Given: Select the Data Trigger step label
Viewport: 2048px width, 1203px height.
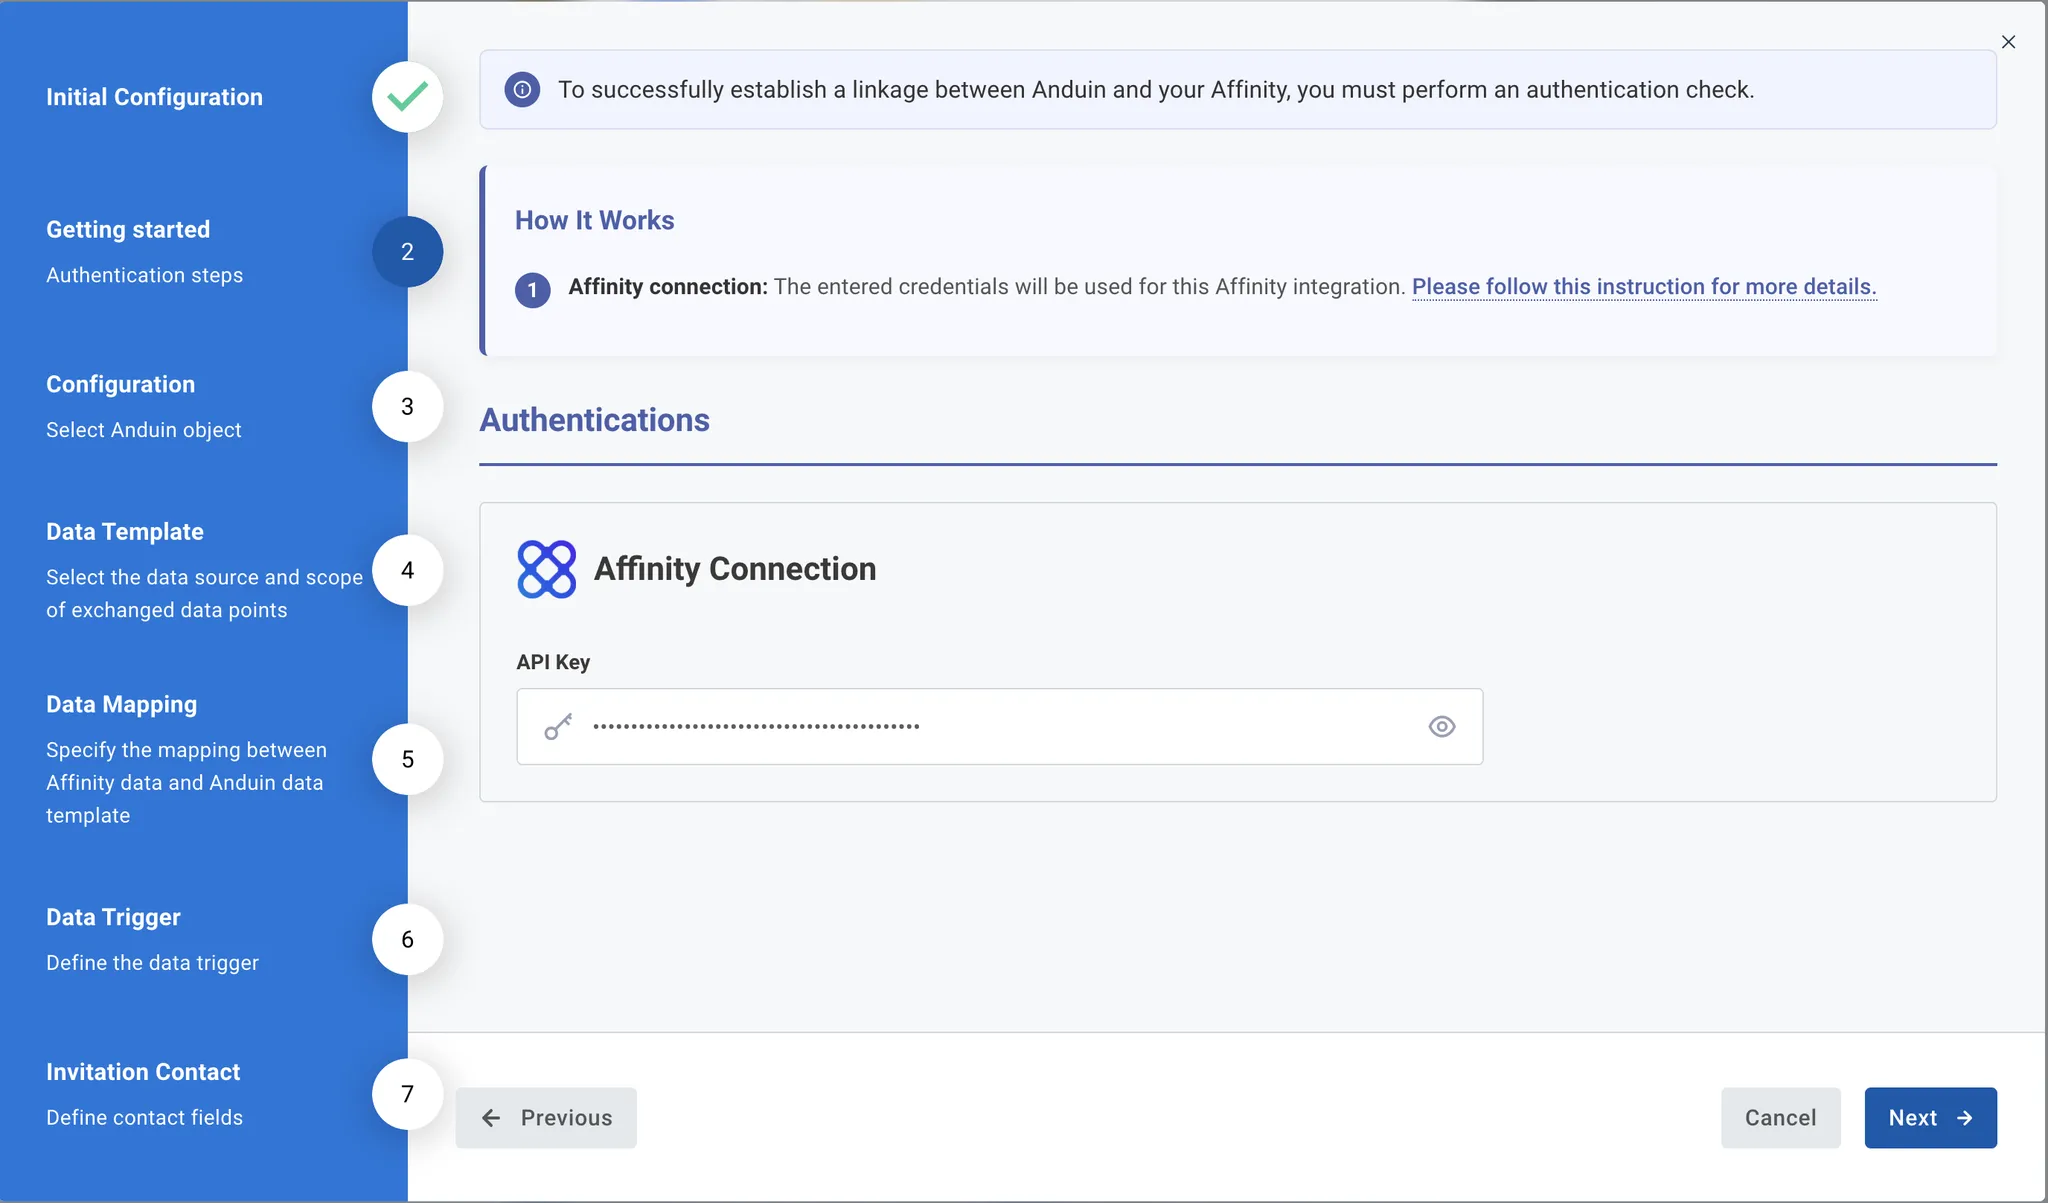Looking at the screenshot, I should 113,918.
